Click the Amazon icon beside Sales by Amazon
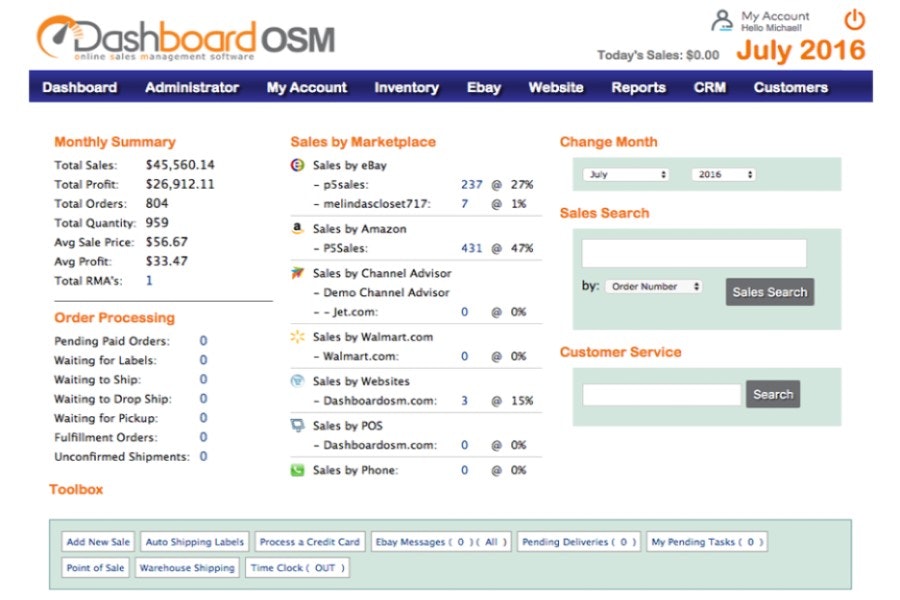The image size is (900, 600). pos(297,228)
